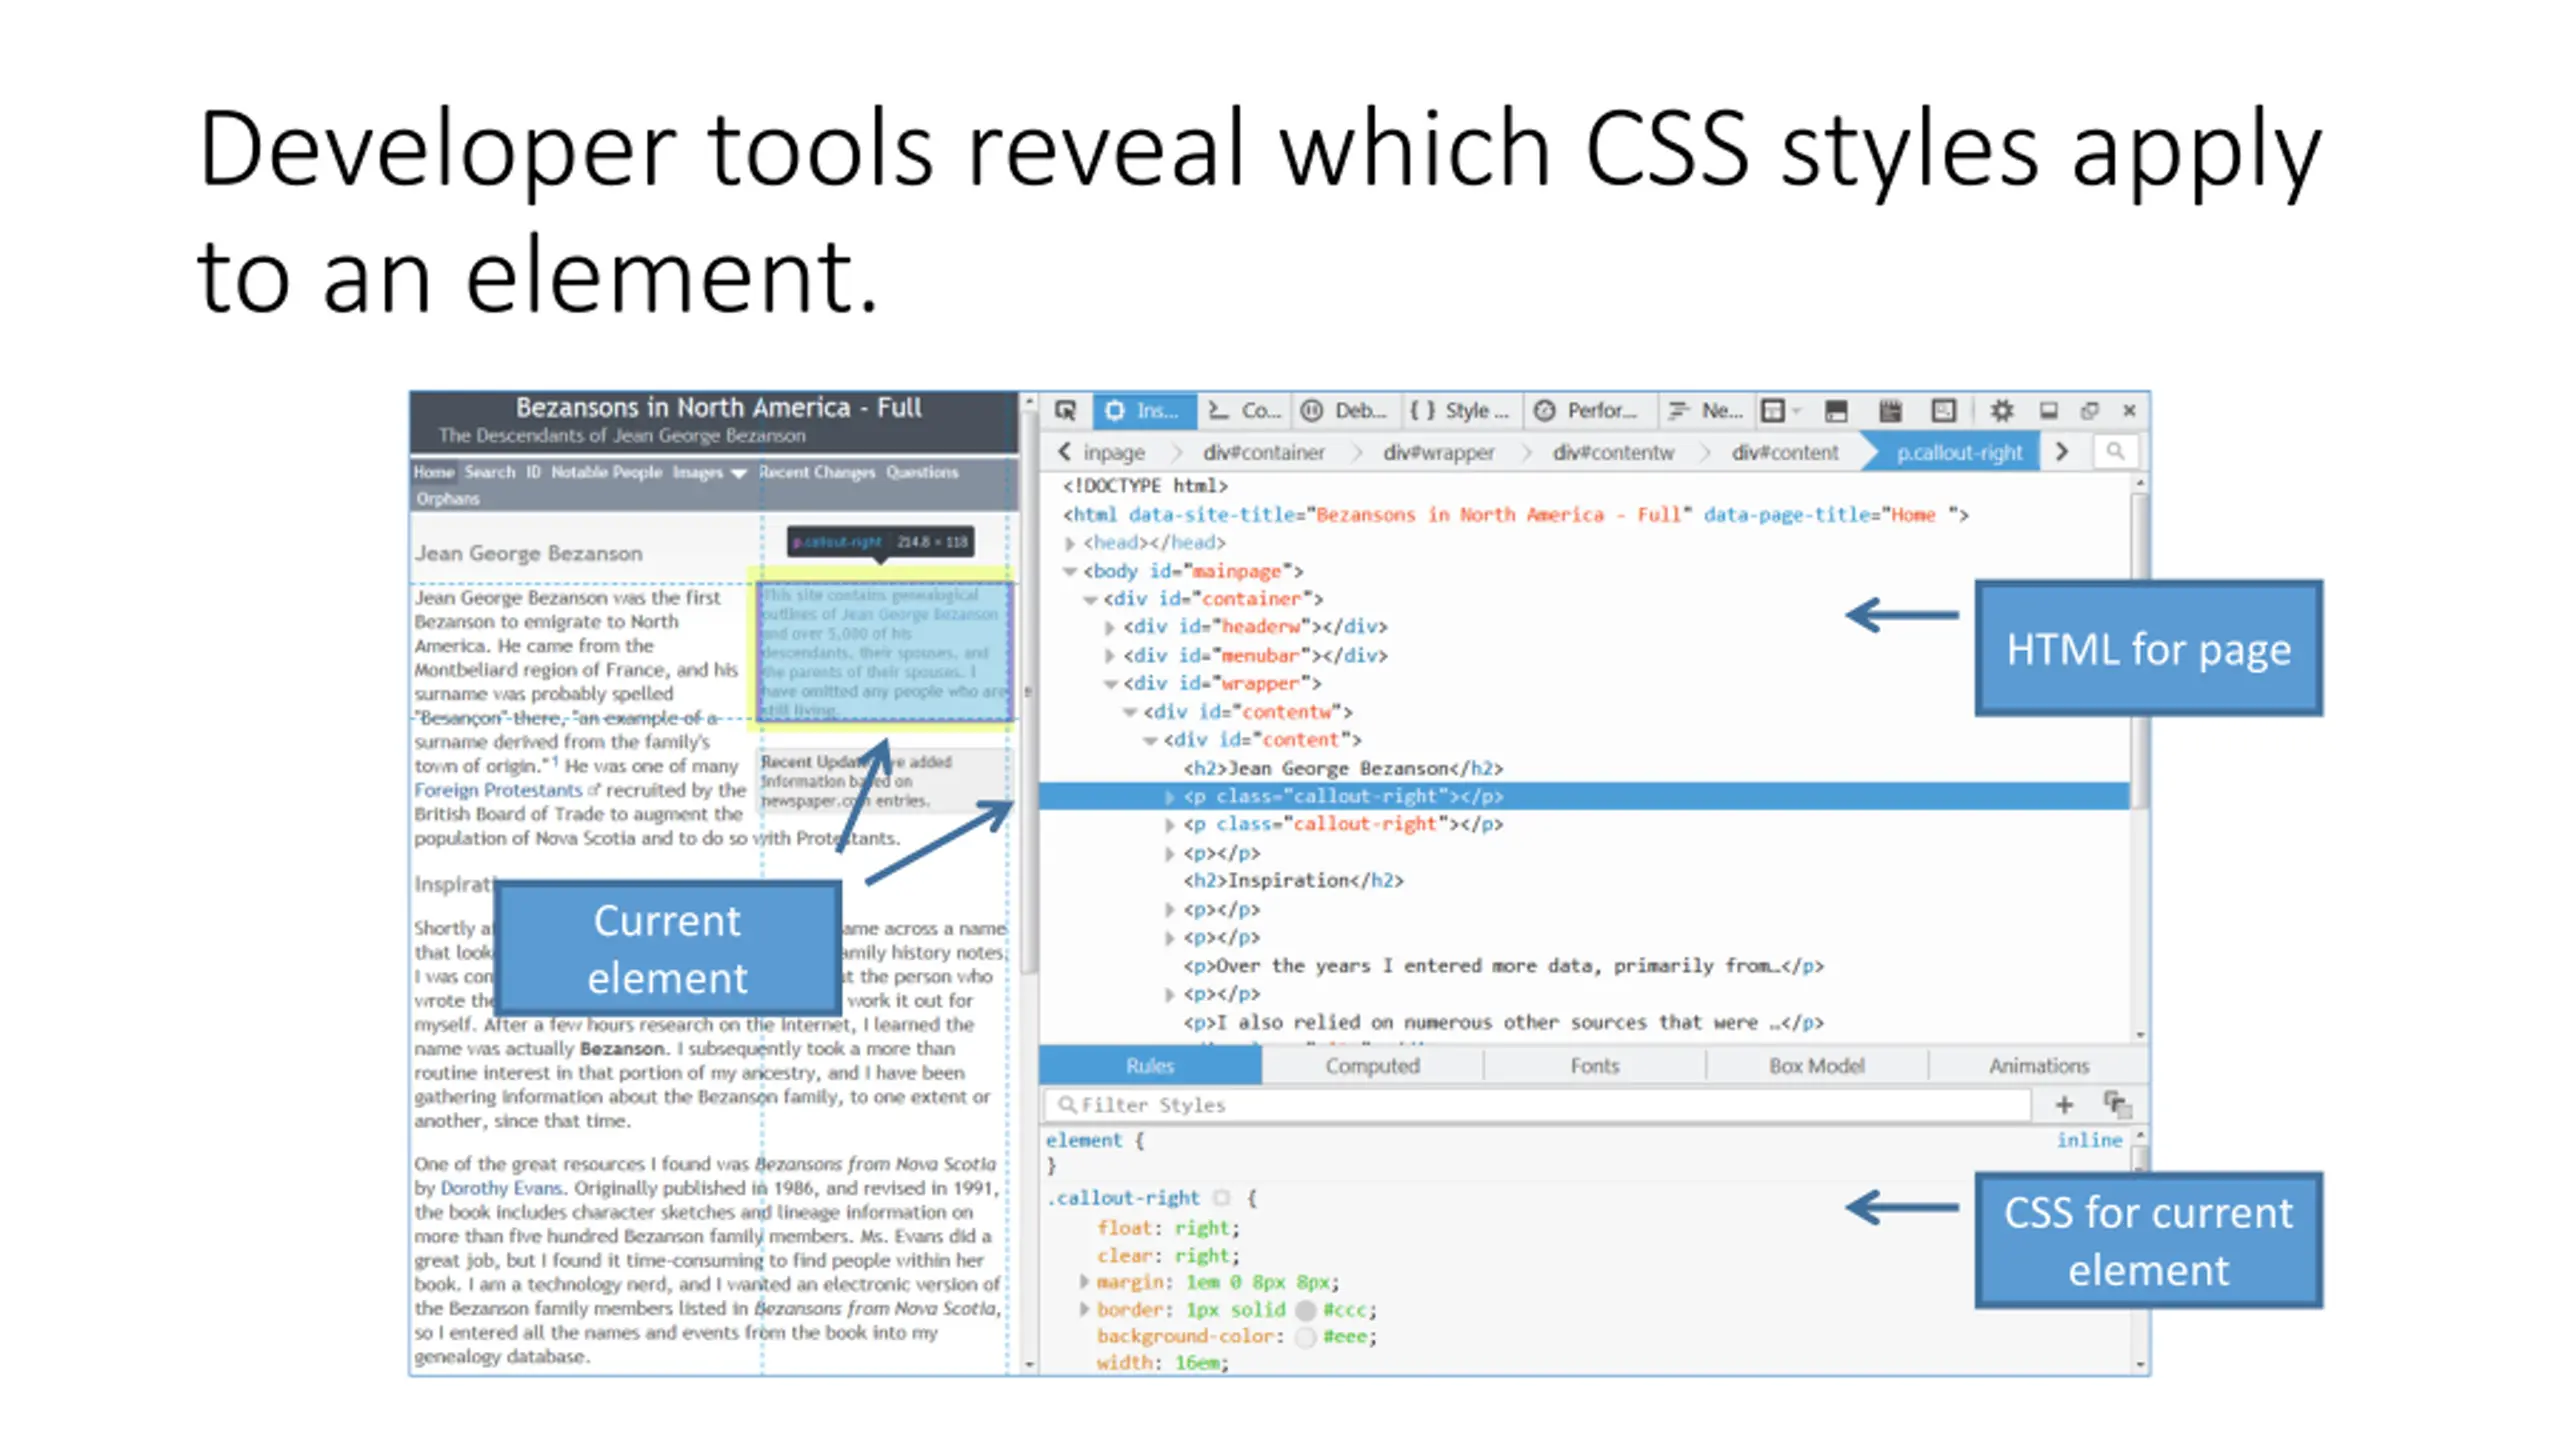Toggle the split console icon
The width and height of the screenshot is (2560, 1440).
[x=1836, y=410]
